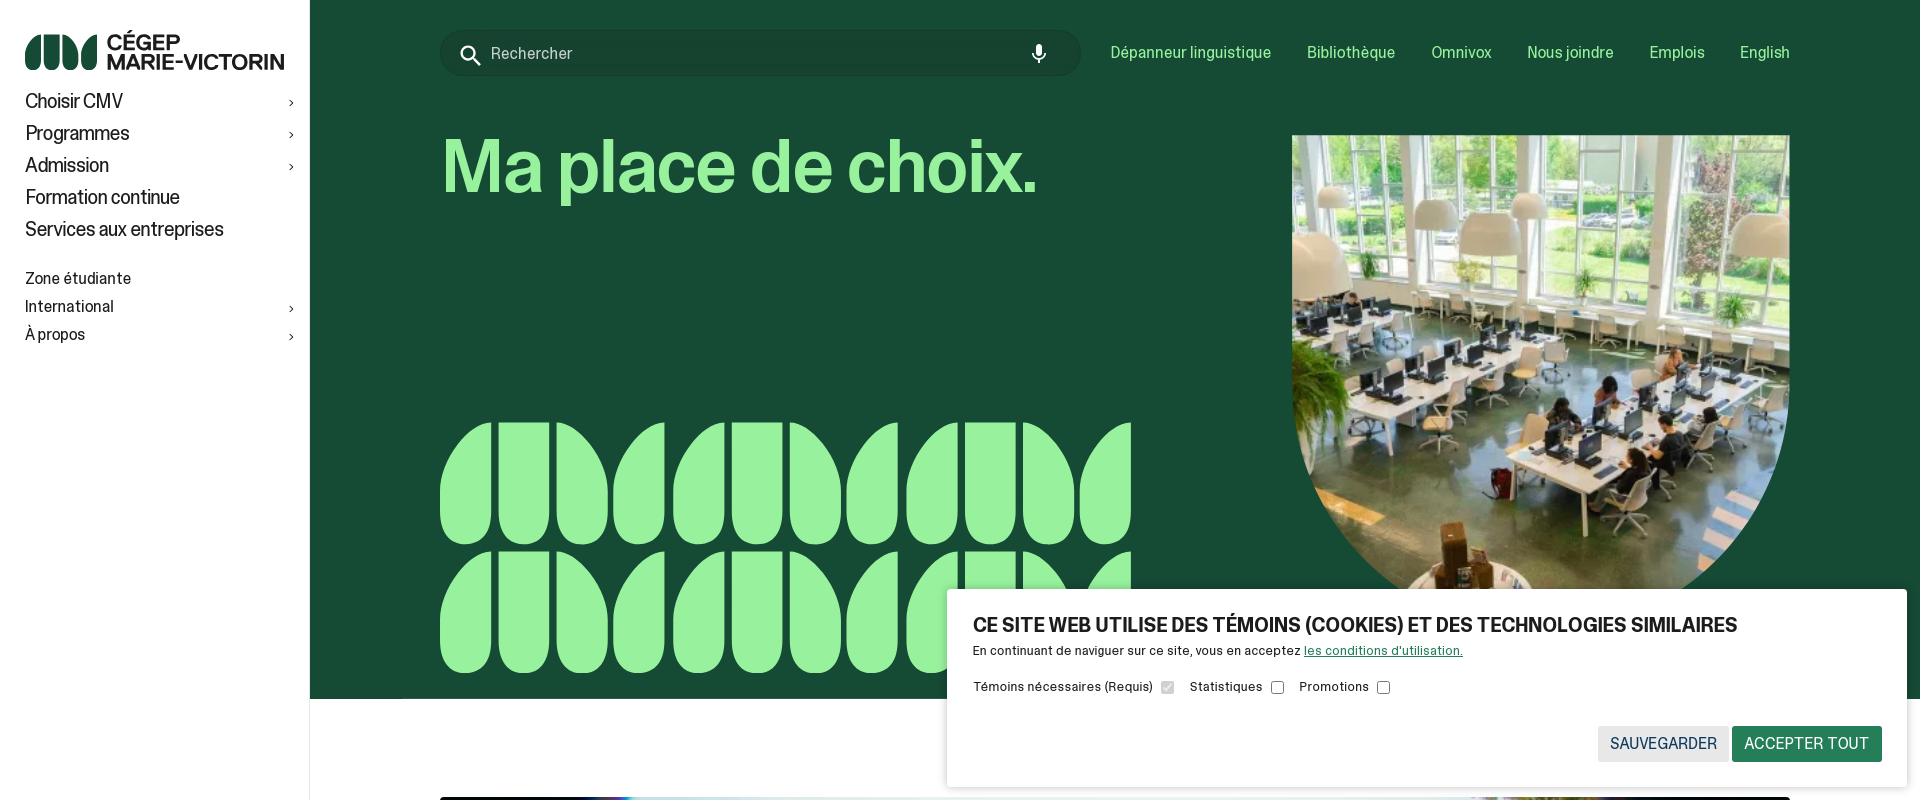Toggle the Témoins nécessaires checkbox
Viewport: 1920px width, 800px height.
click(x=1167, y=688)
